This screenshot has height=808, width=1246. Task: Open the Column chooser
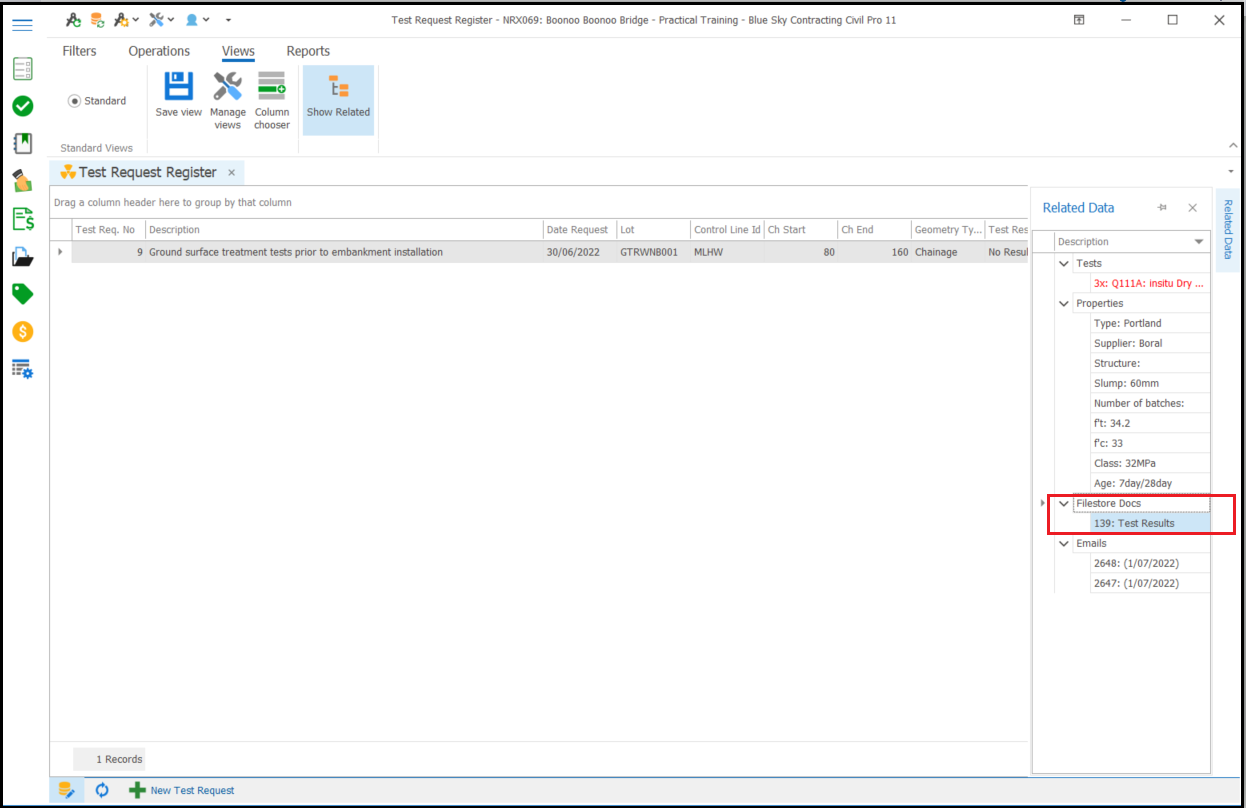(271, 88)
